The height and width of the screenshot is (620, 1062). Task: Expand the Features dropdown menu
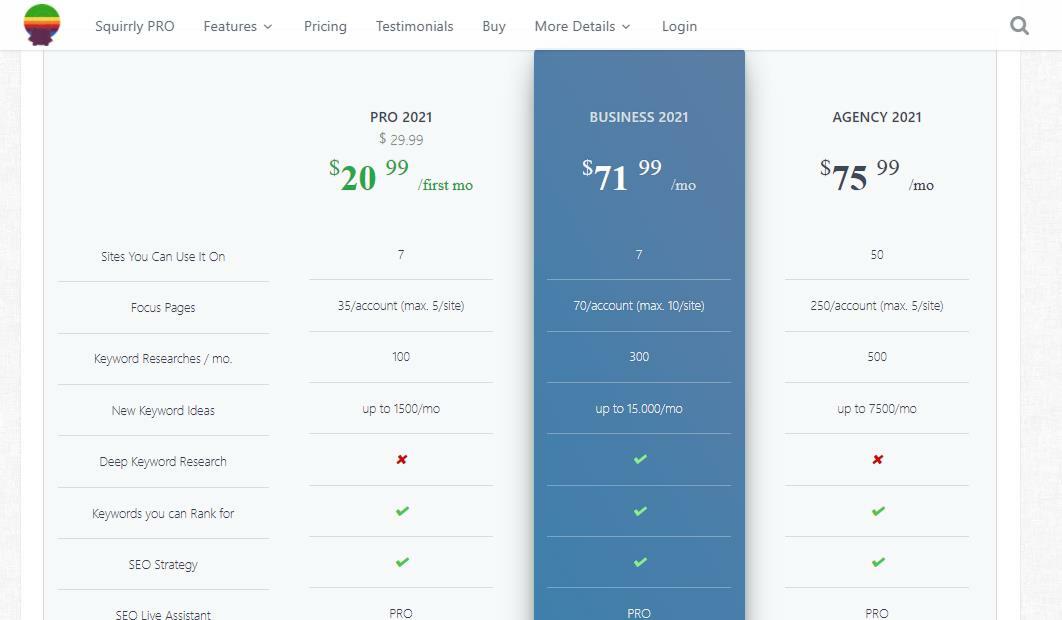tap(238, 26)
